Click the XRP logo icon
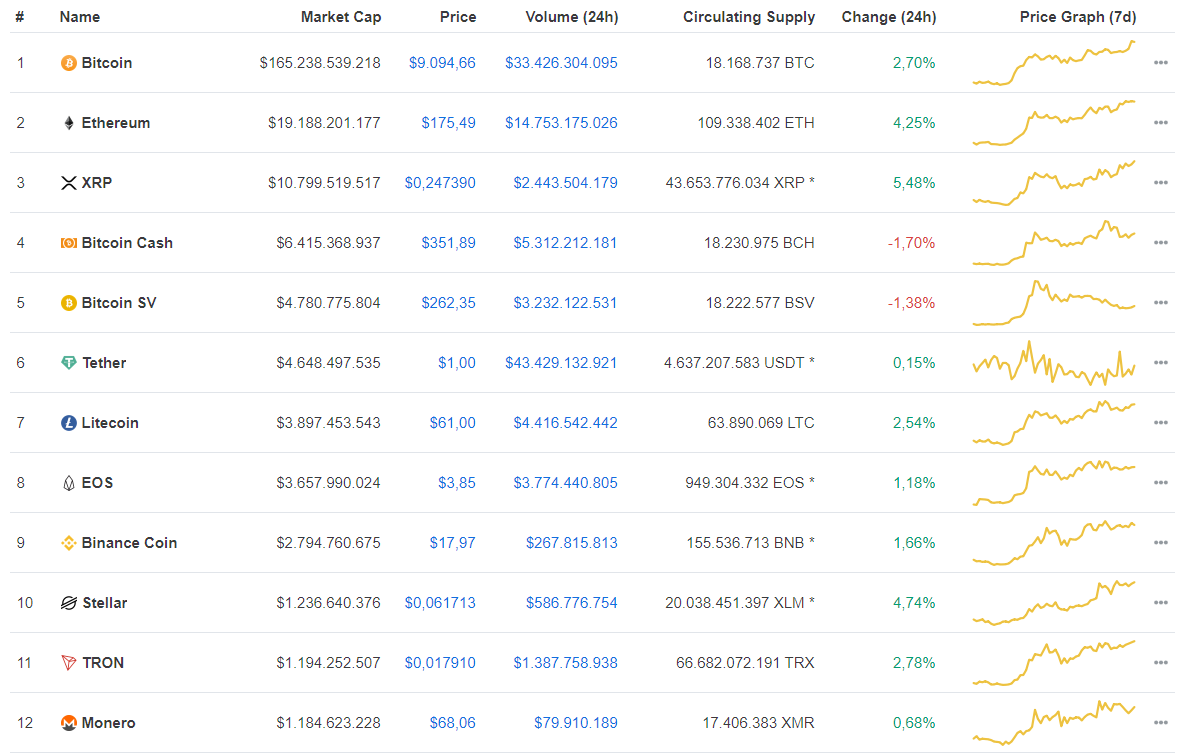Image resolution: width=1186 pixels, height=755 pixels. click(68, 183)
